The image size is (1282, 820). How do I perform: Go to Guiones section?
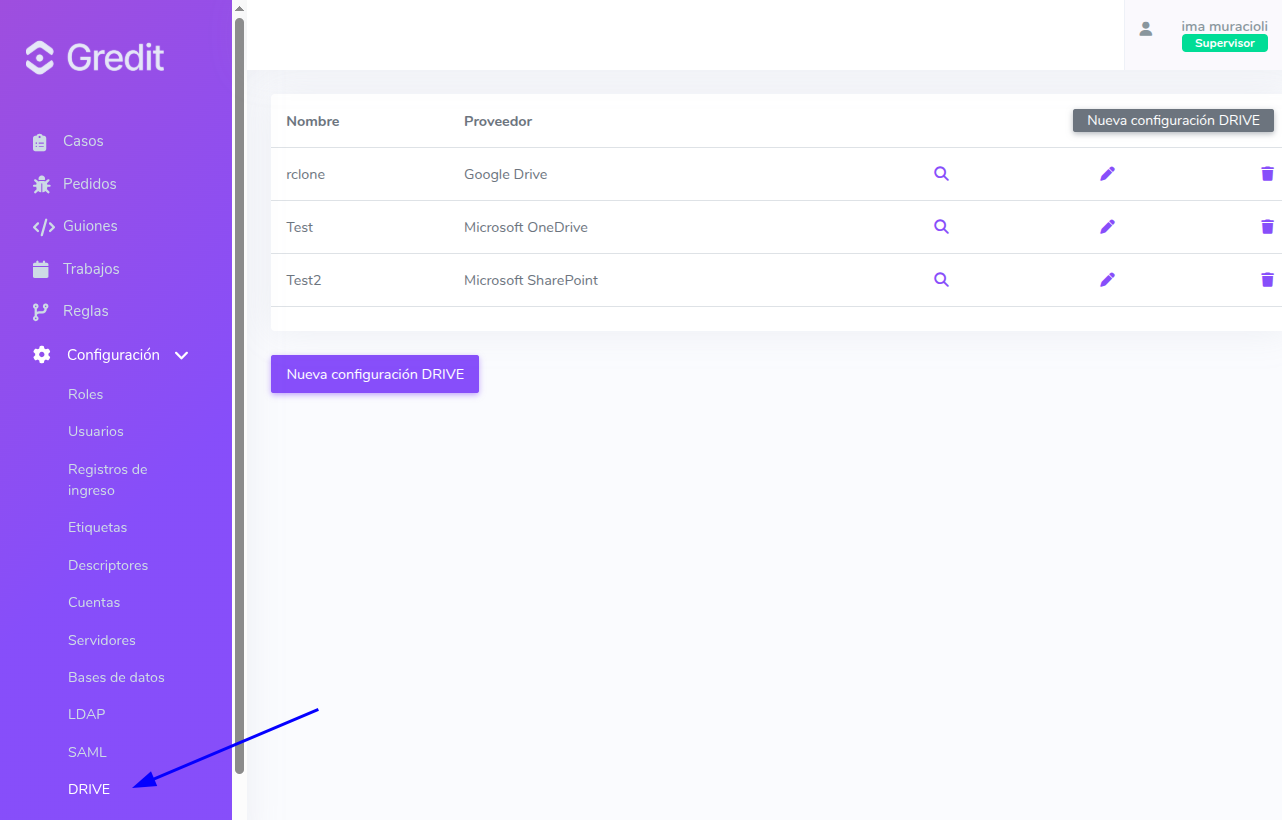tap(90, 226)
